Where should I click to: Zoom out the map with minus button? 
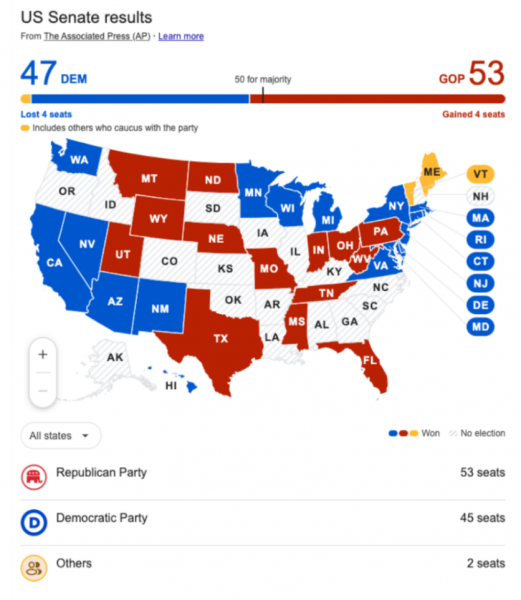(43, 391)
